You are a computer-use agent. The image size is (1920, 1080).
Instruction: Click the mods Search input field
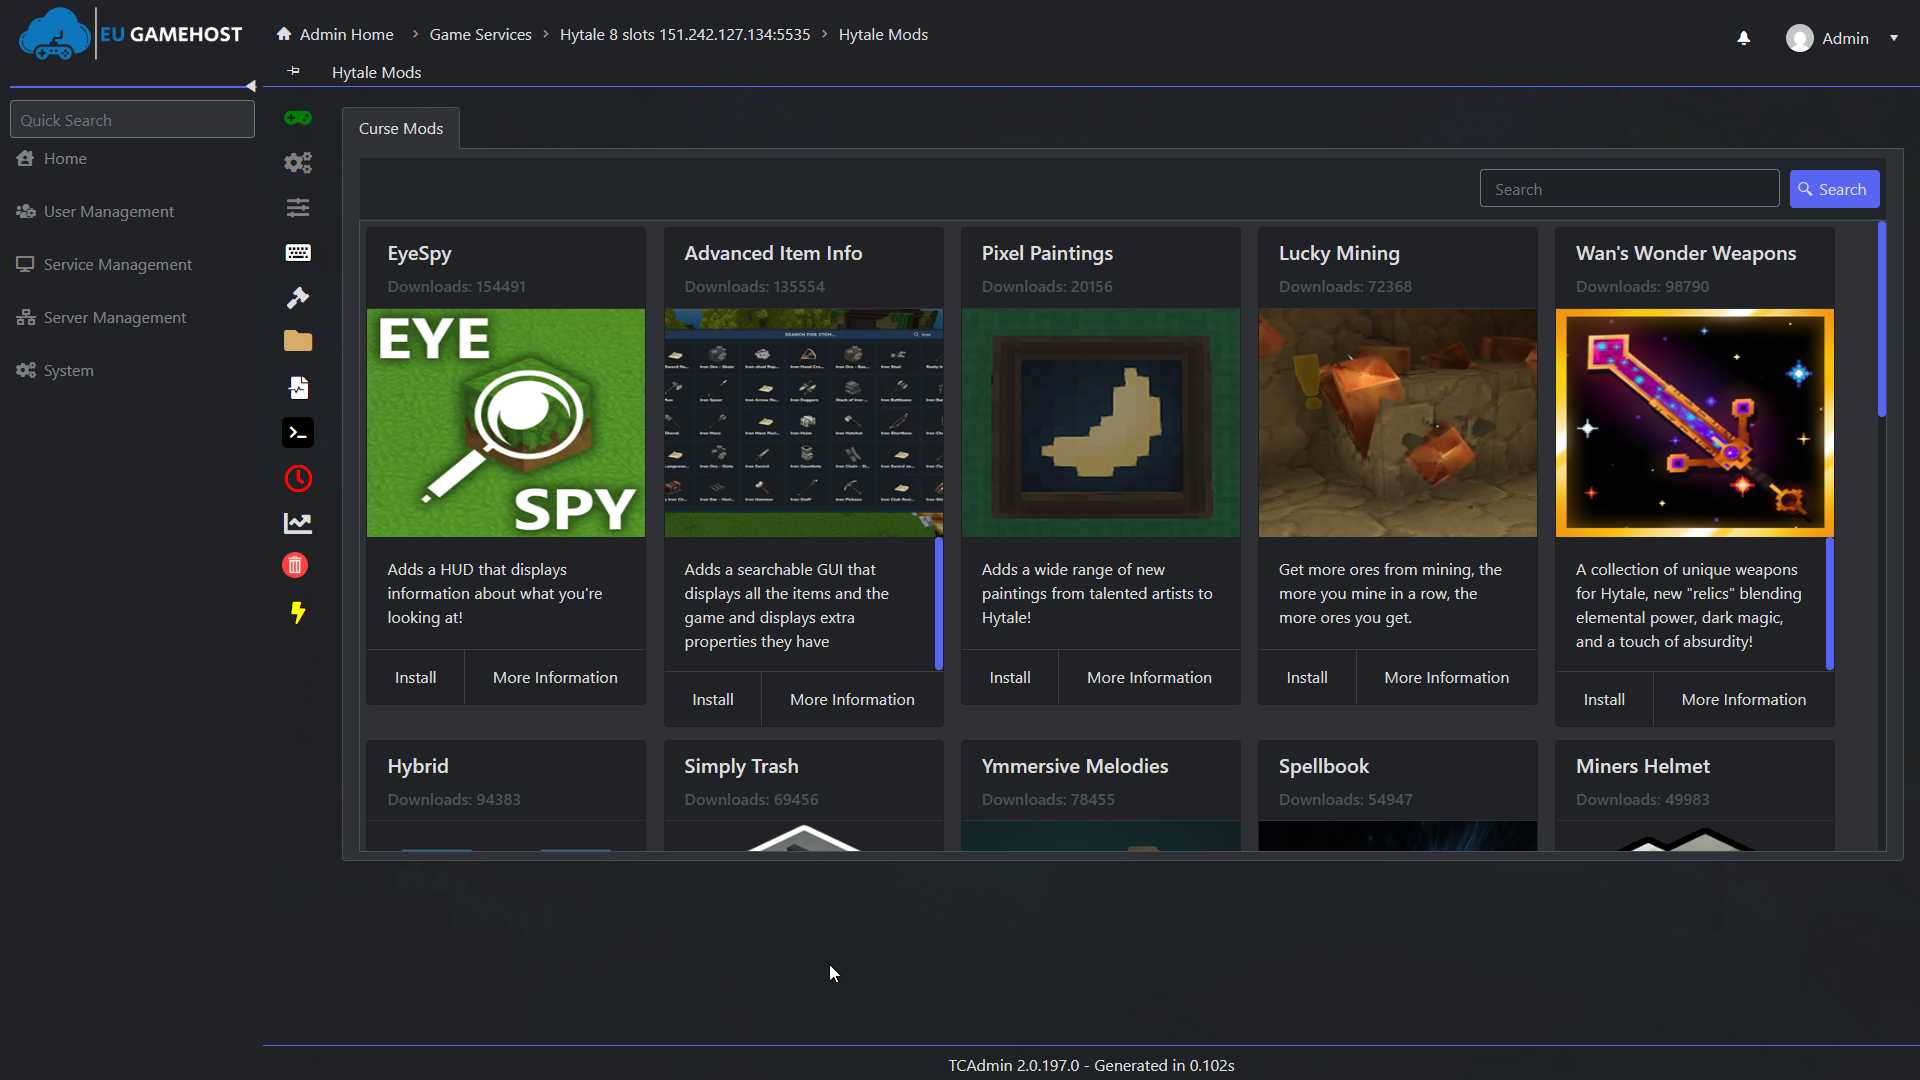1628,189
